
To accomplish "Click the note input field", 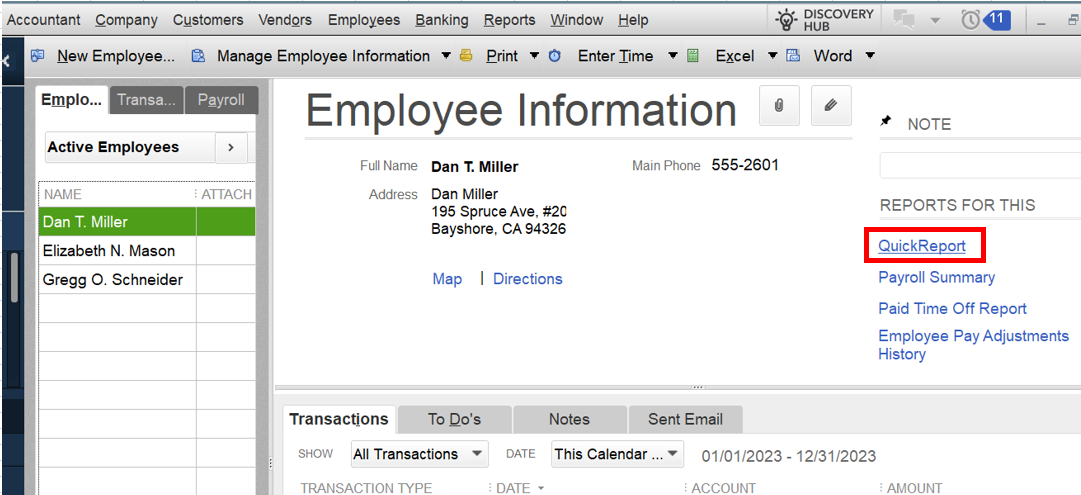I will 978,165.
